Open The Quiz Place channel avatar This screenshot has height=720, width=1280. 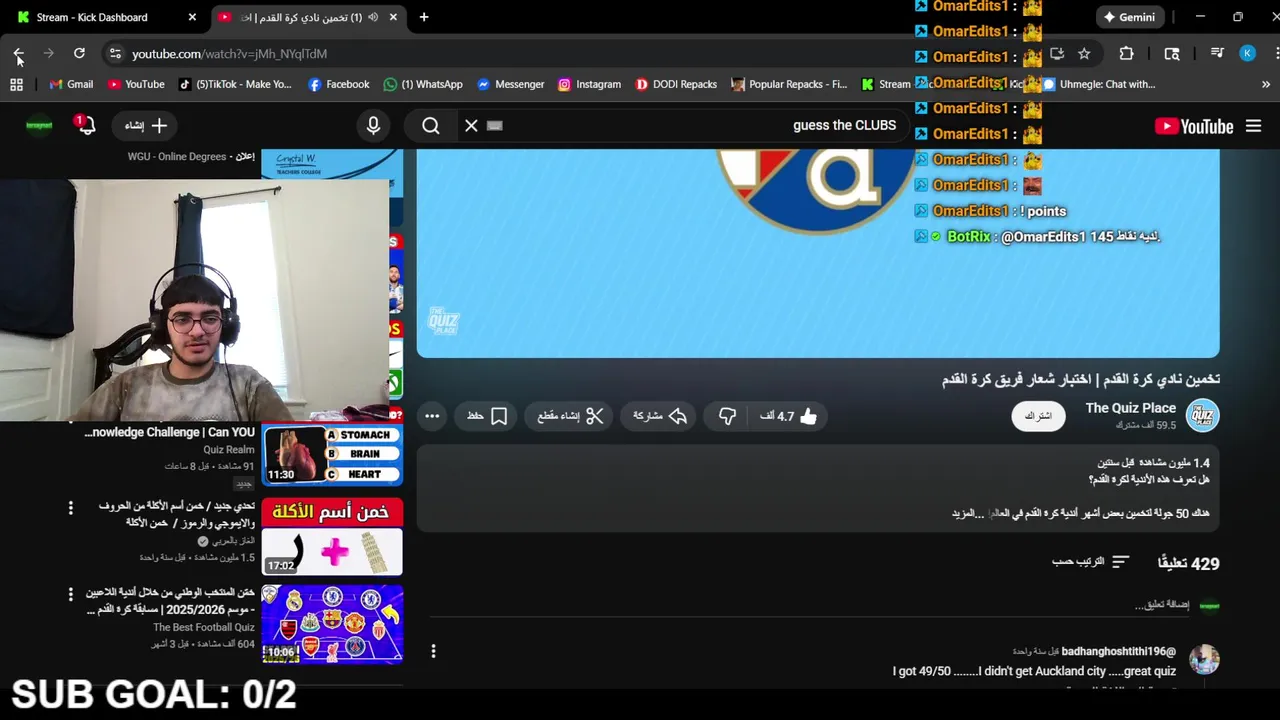(1202, 415)
